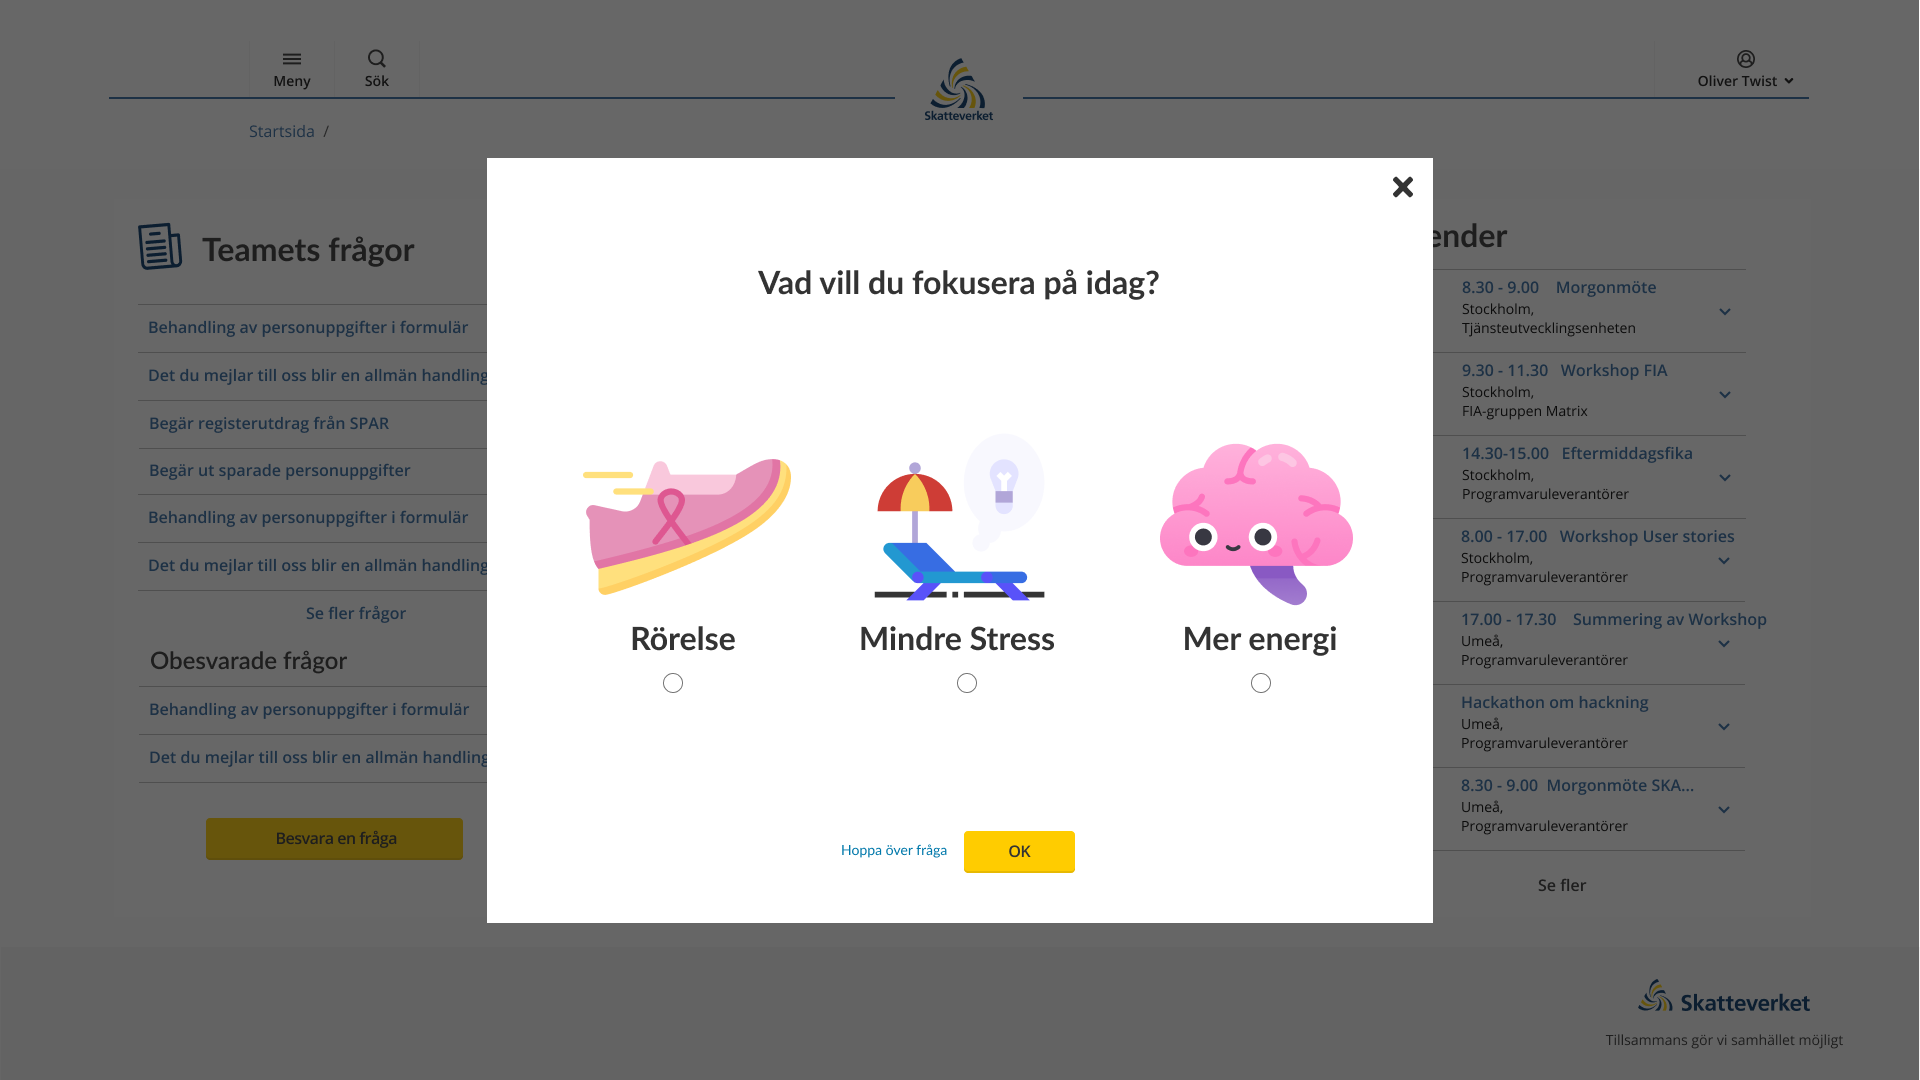The image size is (1920, 1080).
Task: Click the Teamets frågor document icon
Action: point(160,246)
